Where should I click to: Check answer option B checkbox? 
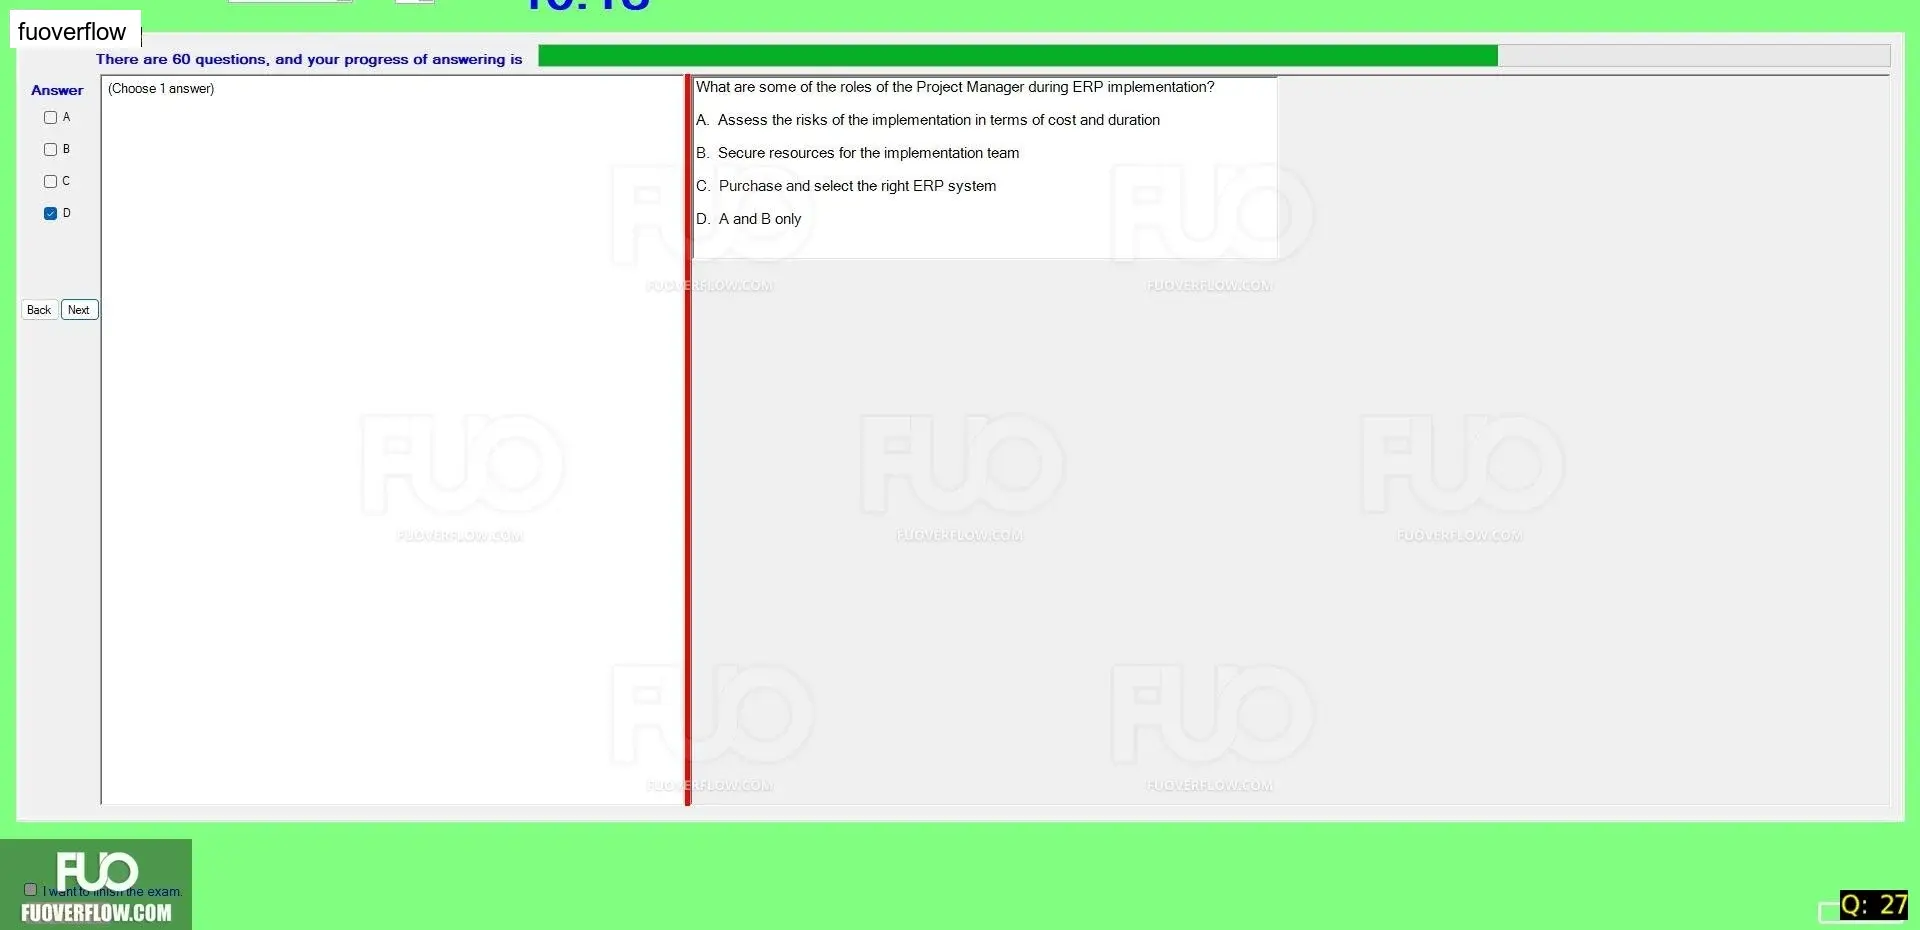50,149
